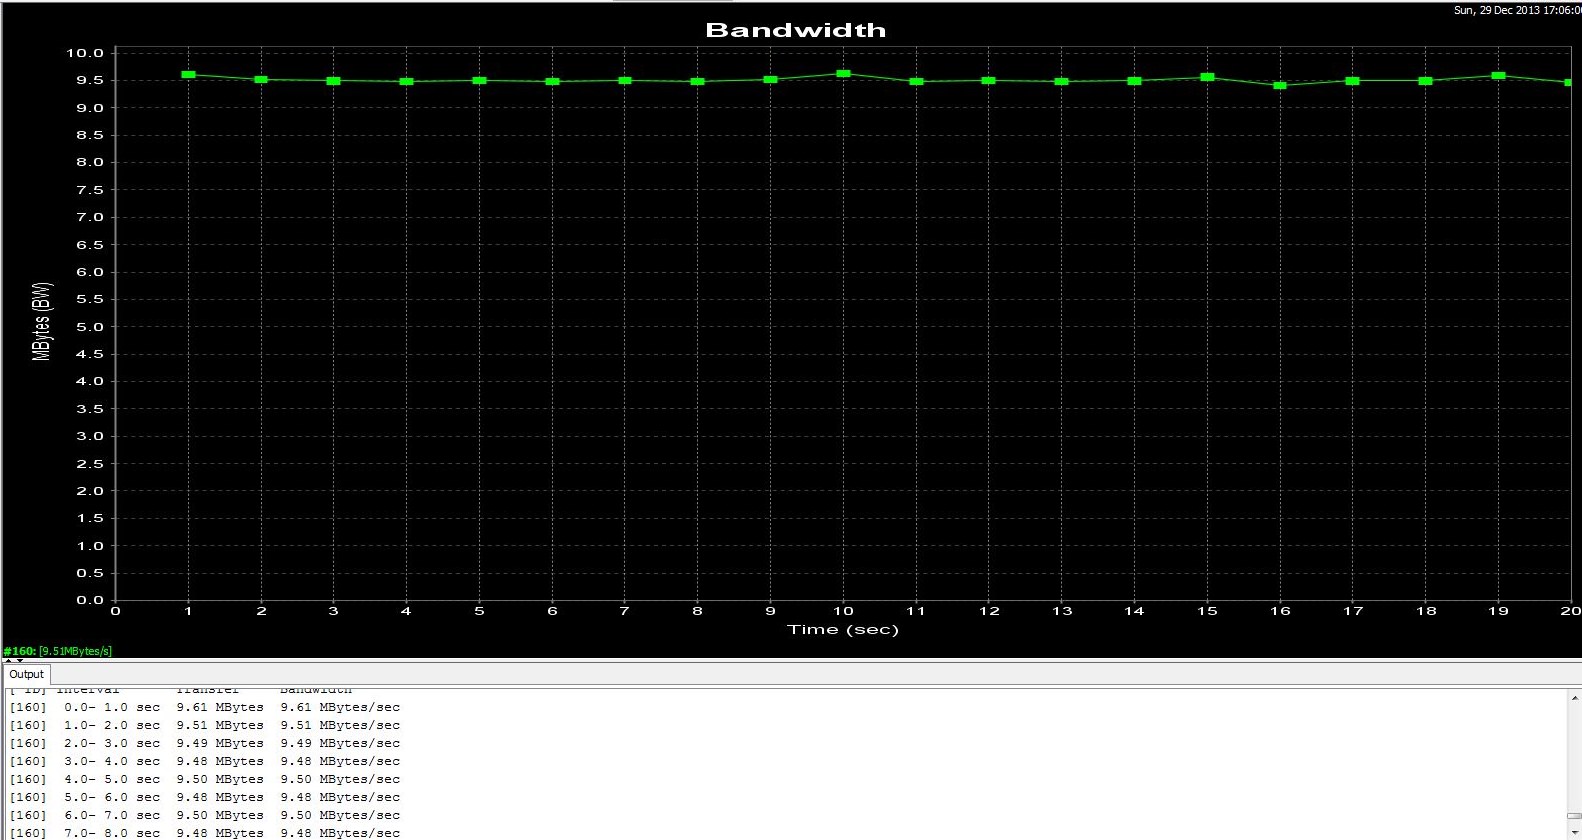The image size is (1582, 840).
Task: Click the split pane down arrow
Action: (x=20, y=661)
